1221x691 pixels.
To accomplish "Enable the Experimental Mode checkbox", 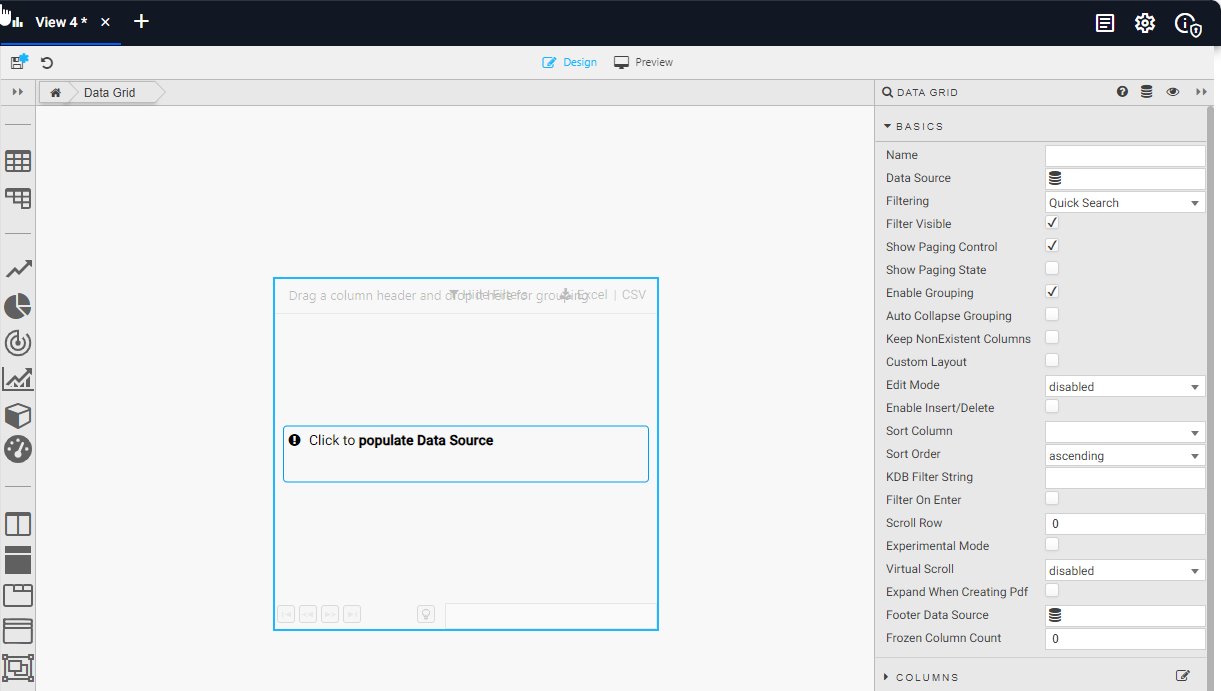I will tap(1052, 545).
